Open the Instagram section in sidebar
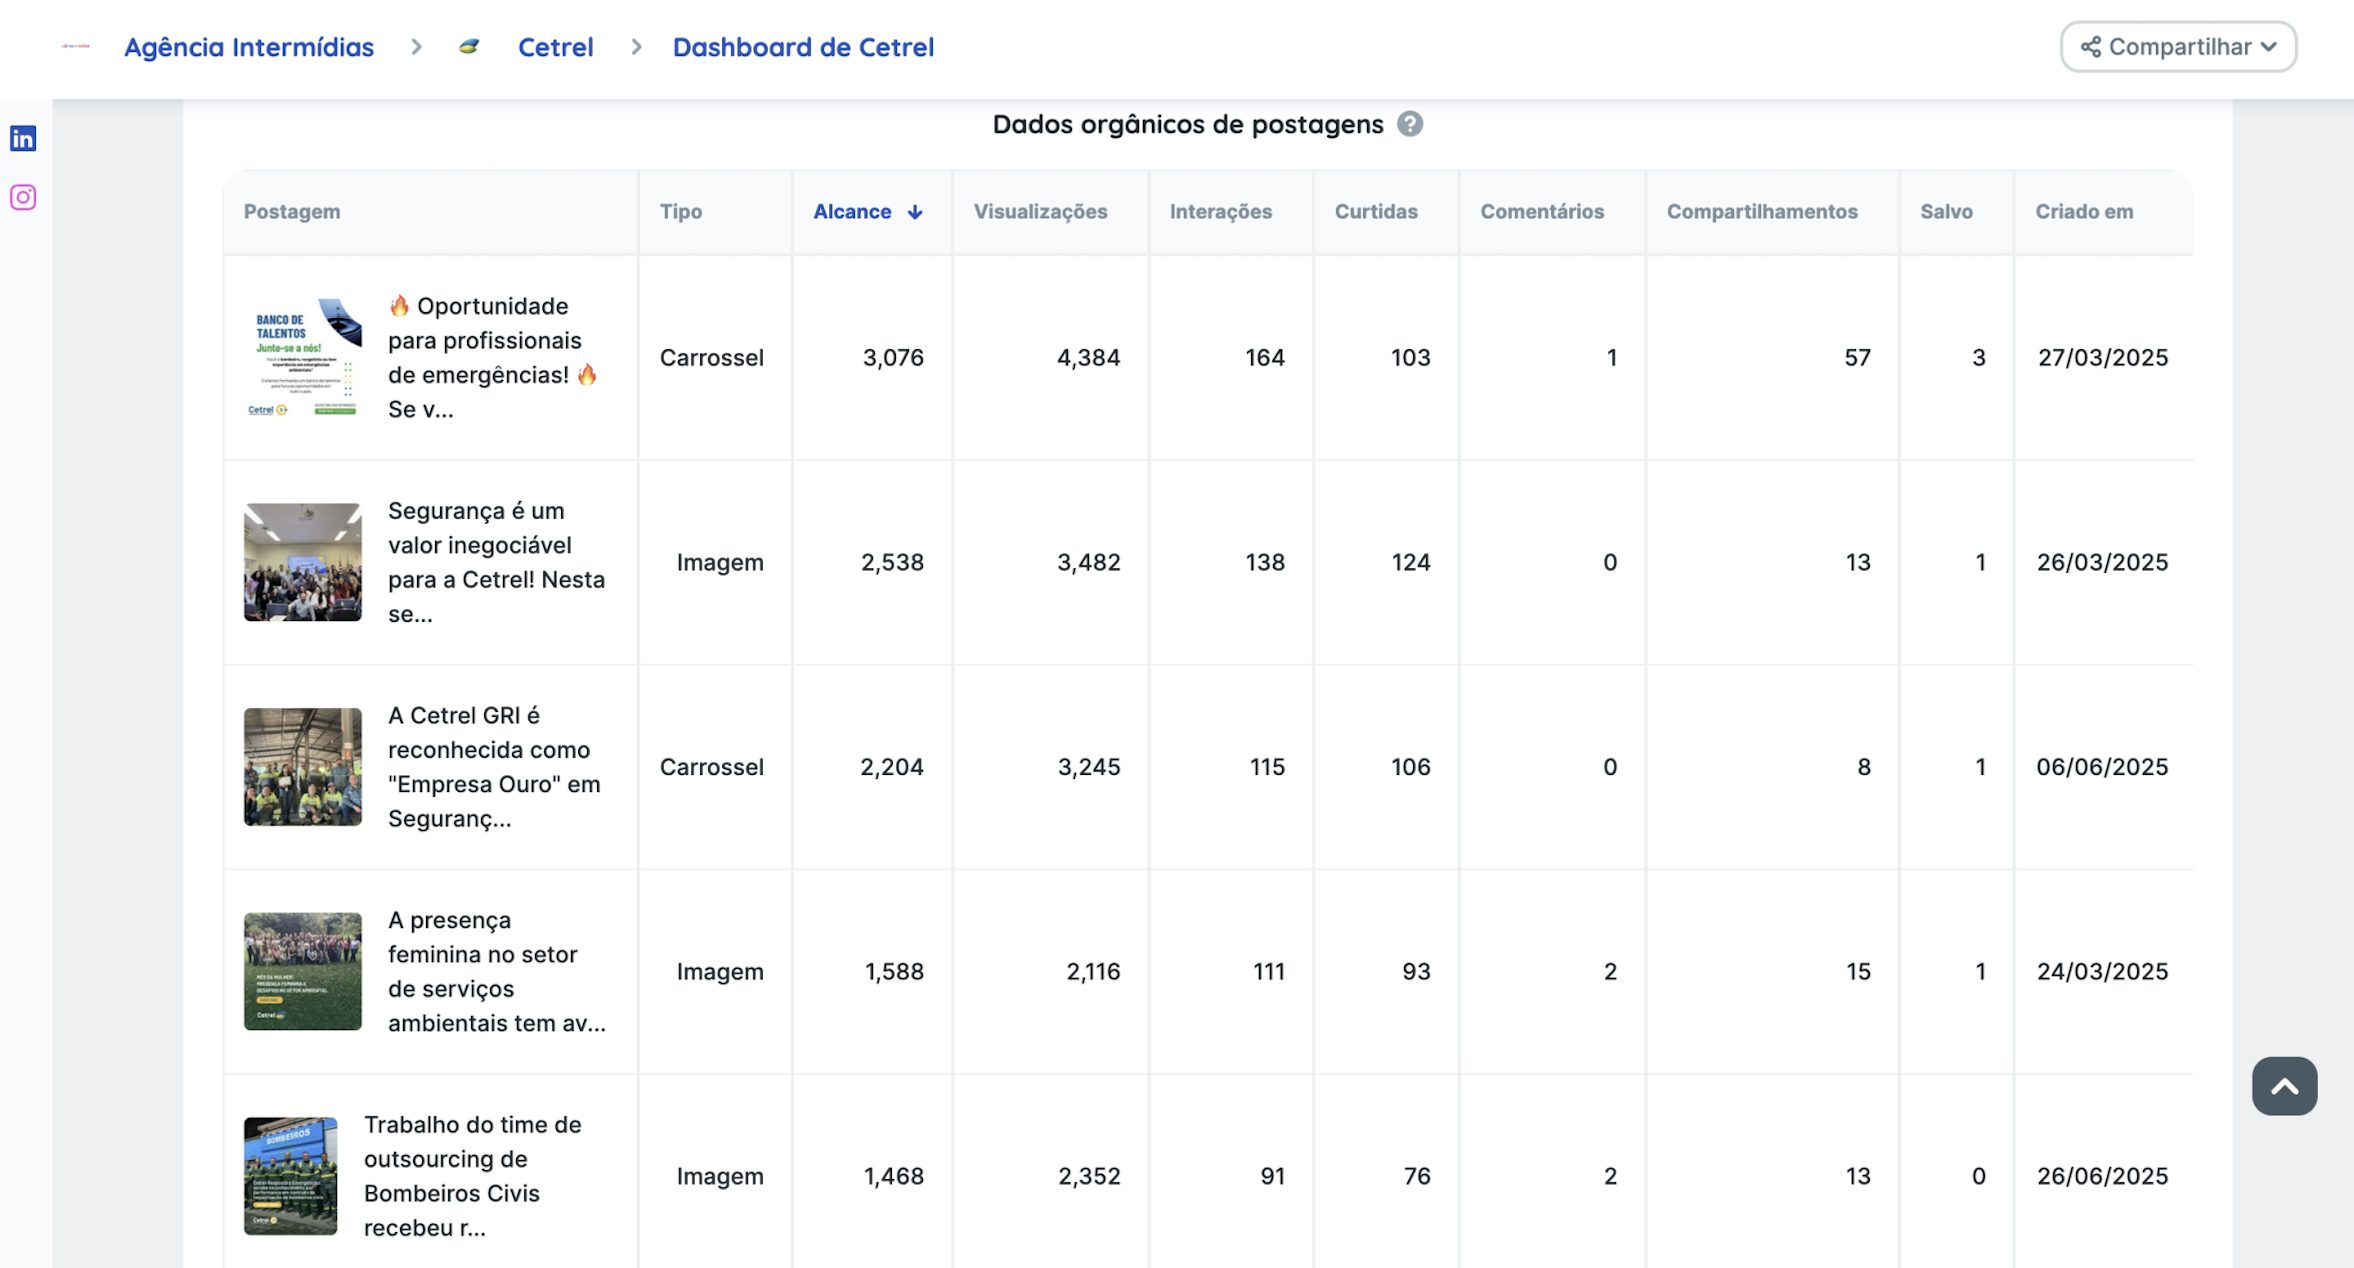The width and height of the screenshot is (2354, 1268). [23, 197]
